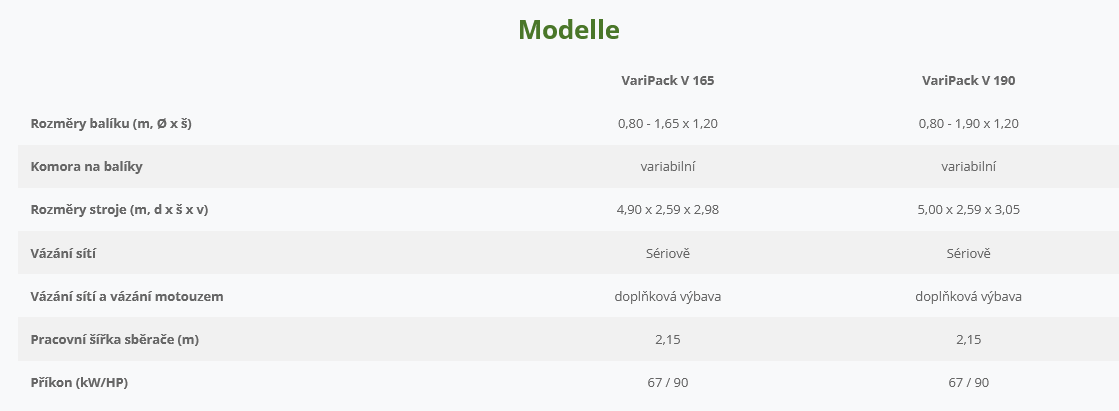1119x411 pixels.
Task: Click variabilní under VariPack V 165
Action: tap(667, 167)
